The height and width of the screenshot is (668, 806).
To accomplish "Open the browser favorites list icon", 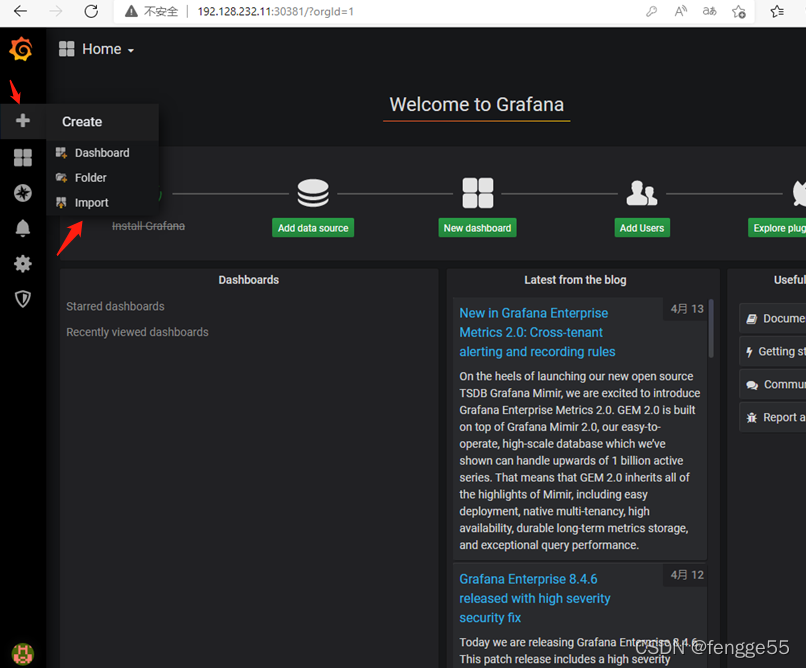I will click(x=777, y=11).
